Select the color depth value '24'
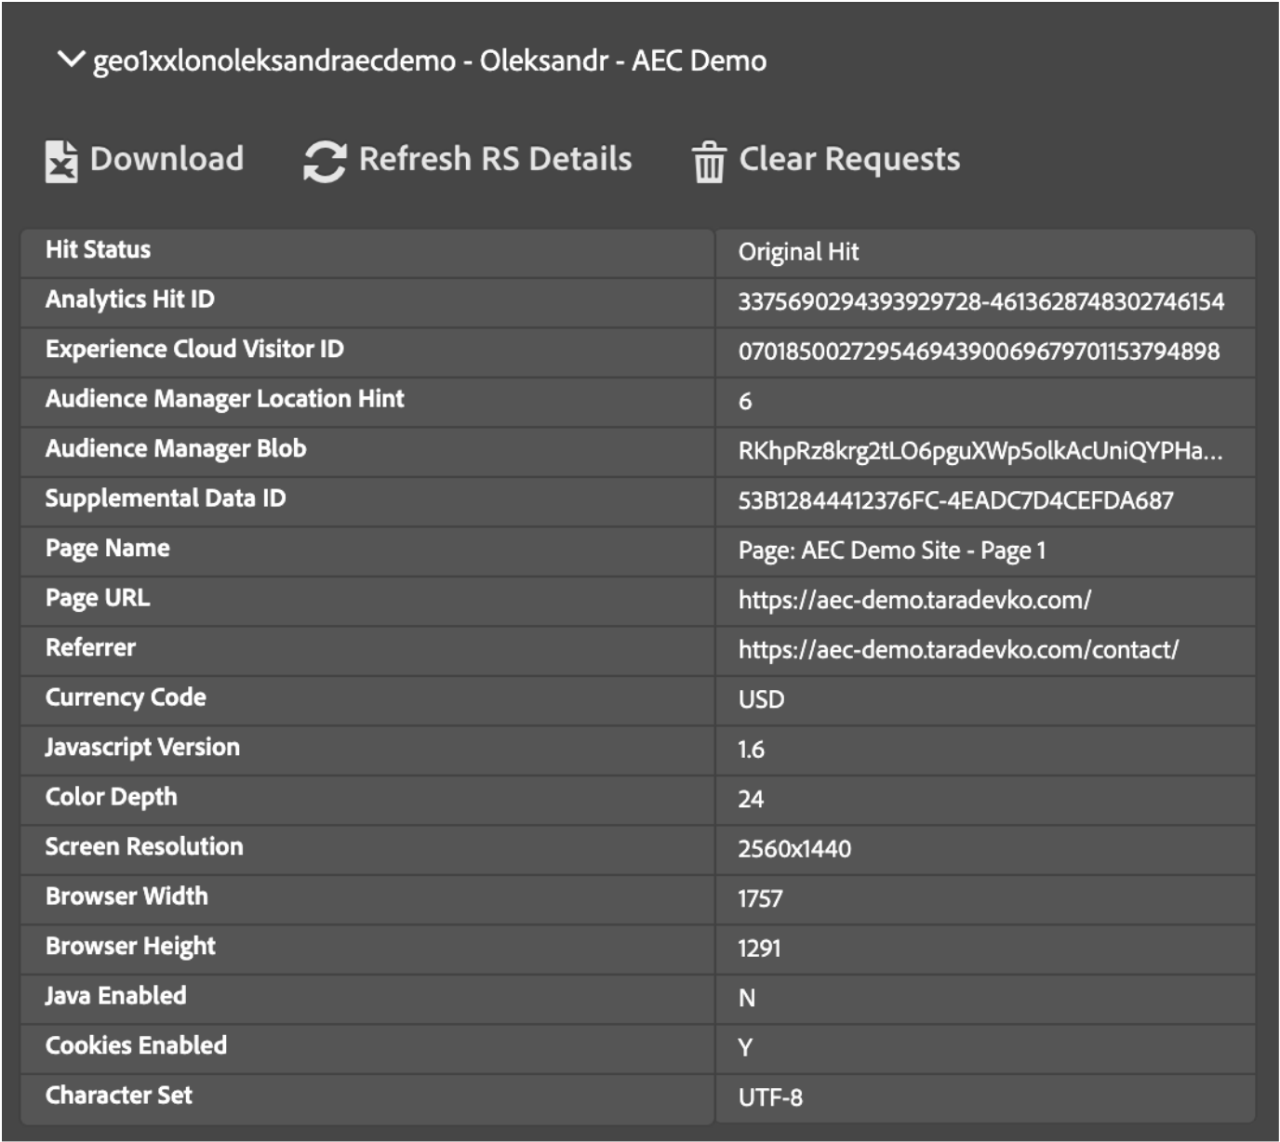This screenshot has width=1280, height=1142. click(x=751, y=799)
